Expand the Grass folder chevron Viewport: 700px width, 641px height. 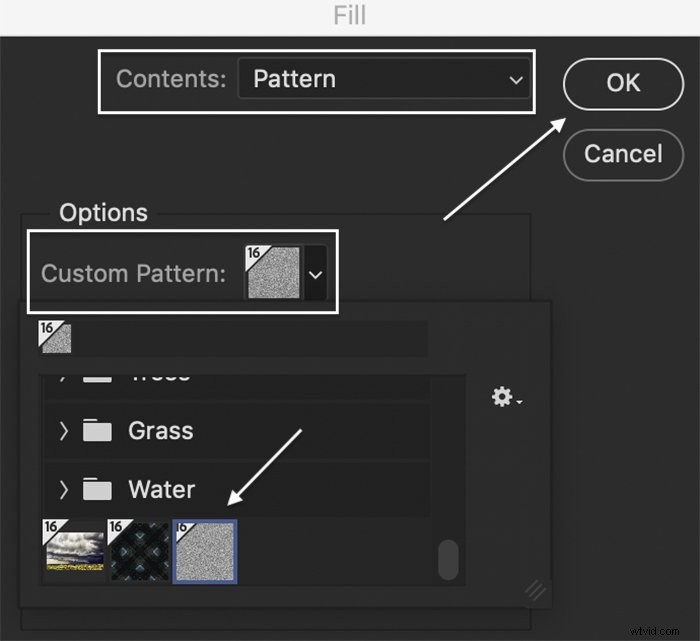(x=63, y=431)
